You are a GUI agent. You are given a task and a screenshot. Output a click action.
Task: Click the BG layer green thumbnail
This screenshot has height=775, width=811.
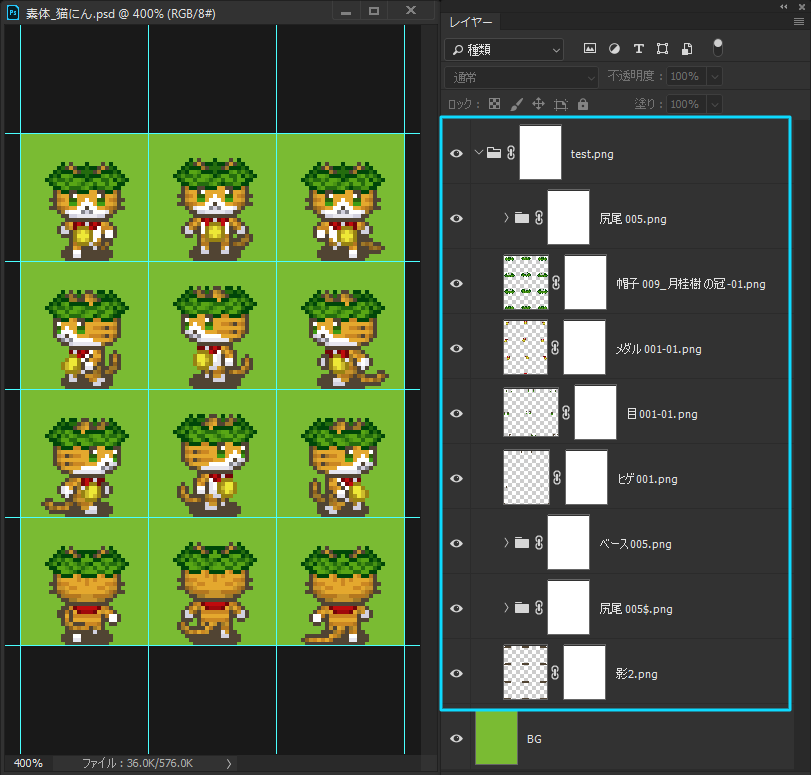pyautogui.click(x=496, y=738)
